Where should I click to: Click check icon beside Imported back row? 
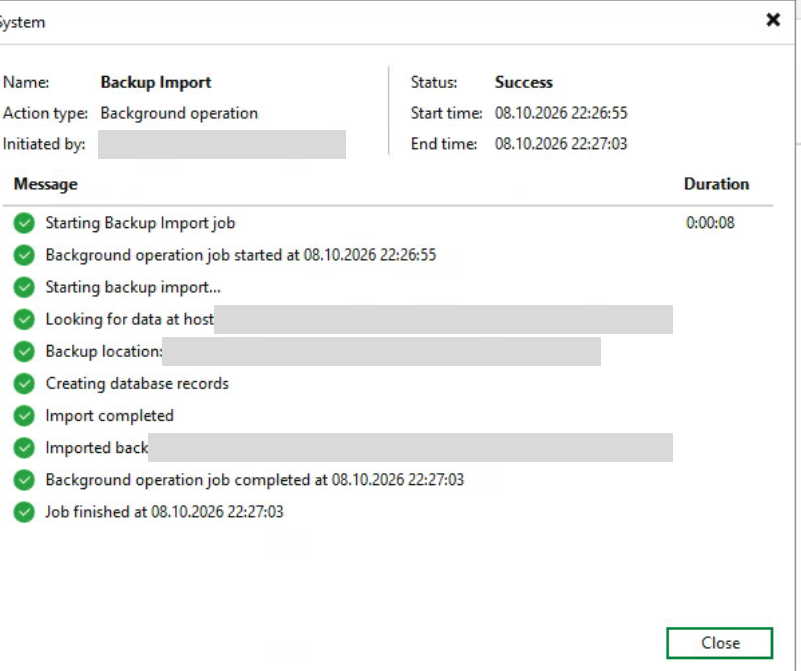(24, 448)
